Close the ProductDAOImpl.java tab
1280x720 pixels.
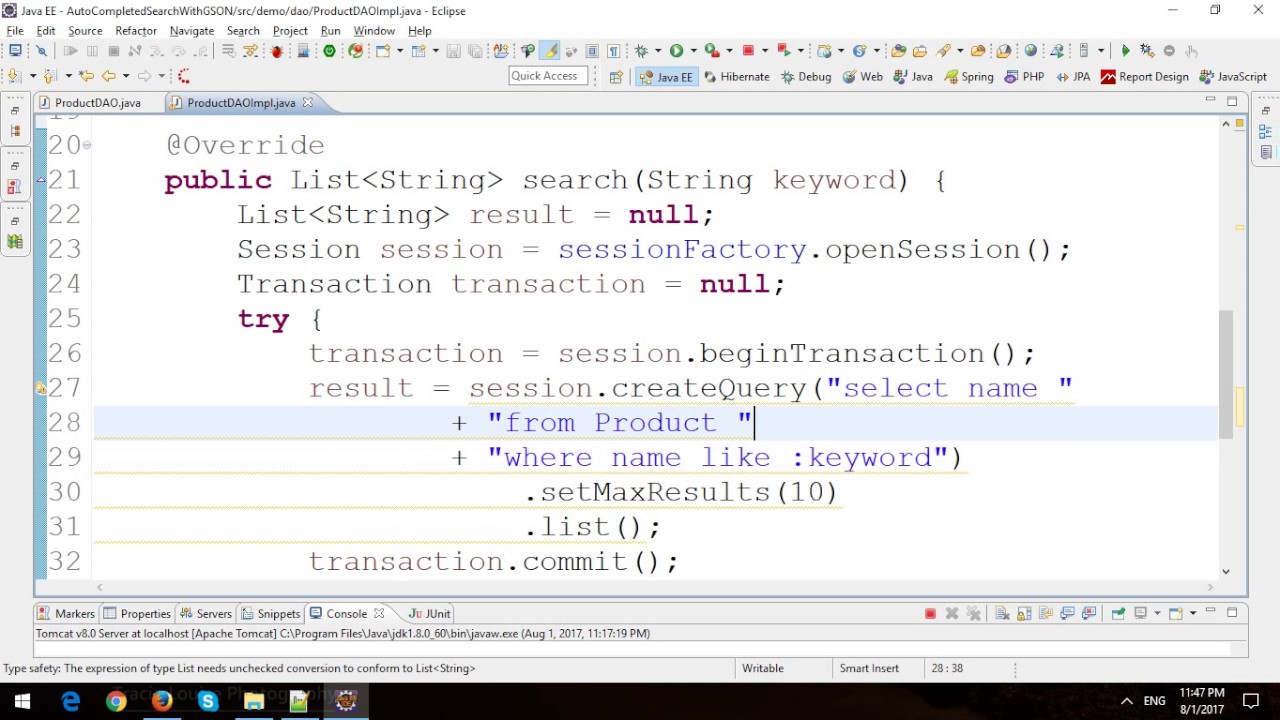(x=308, y=103)
